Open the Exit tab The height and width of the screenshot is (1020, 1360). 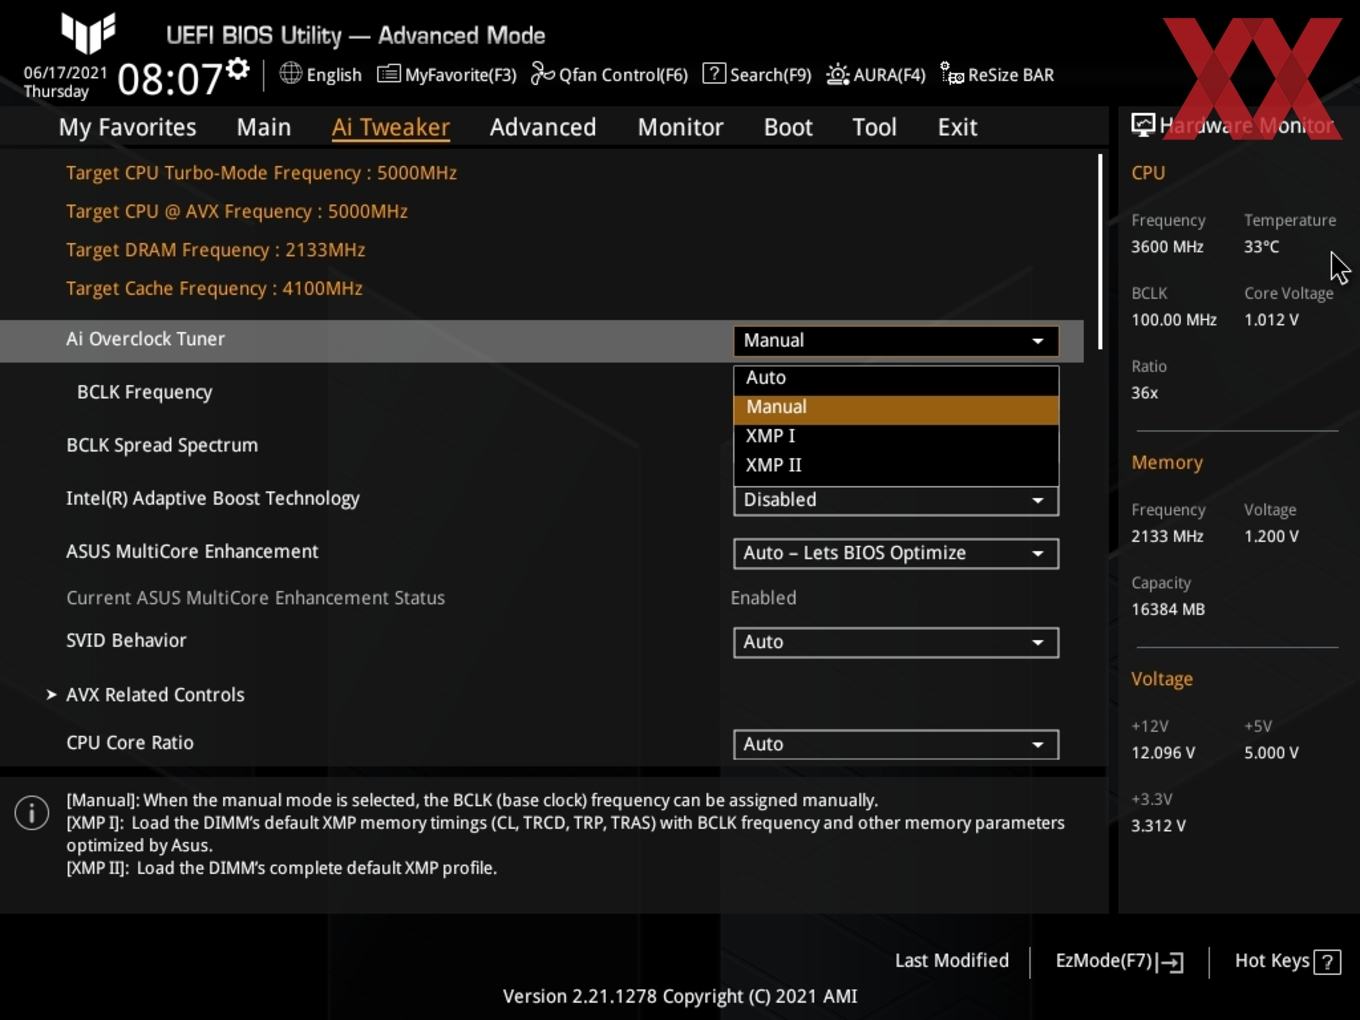pos(957,127)
